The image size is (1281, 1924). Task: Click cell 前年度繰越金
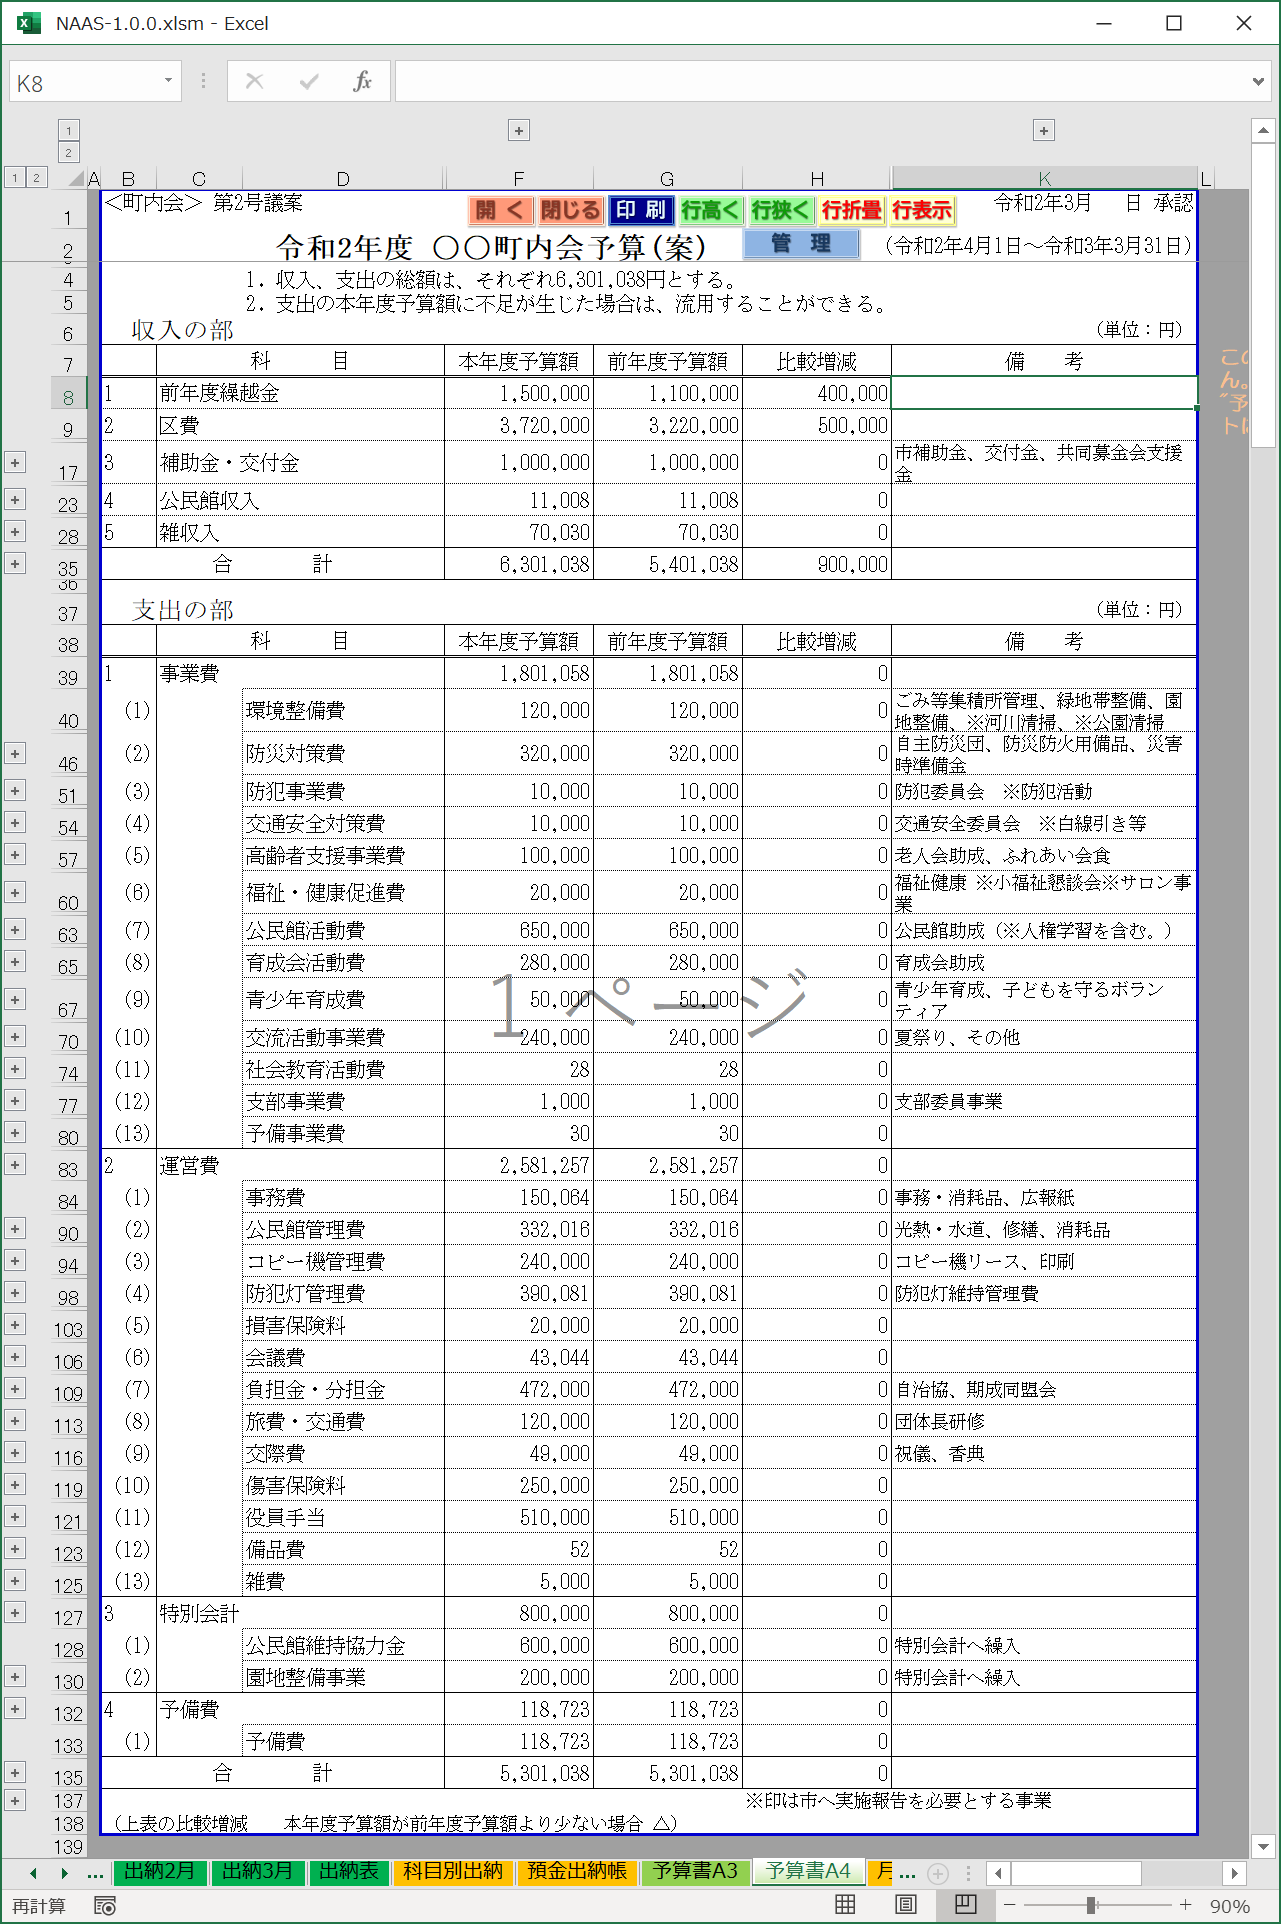(x=300, y=393)
